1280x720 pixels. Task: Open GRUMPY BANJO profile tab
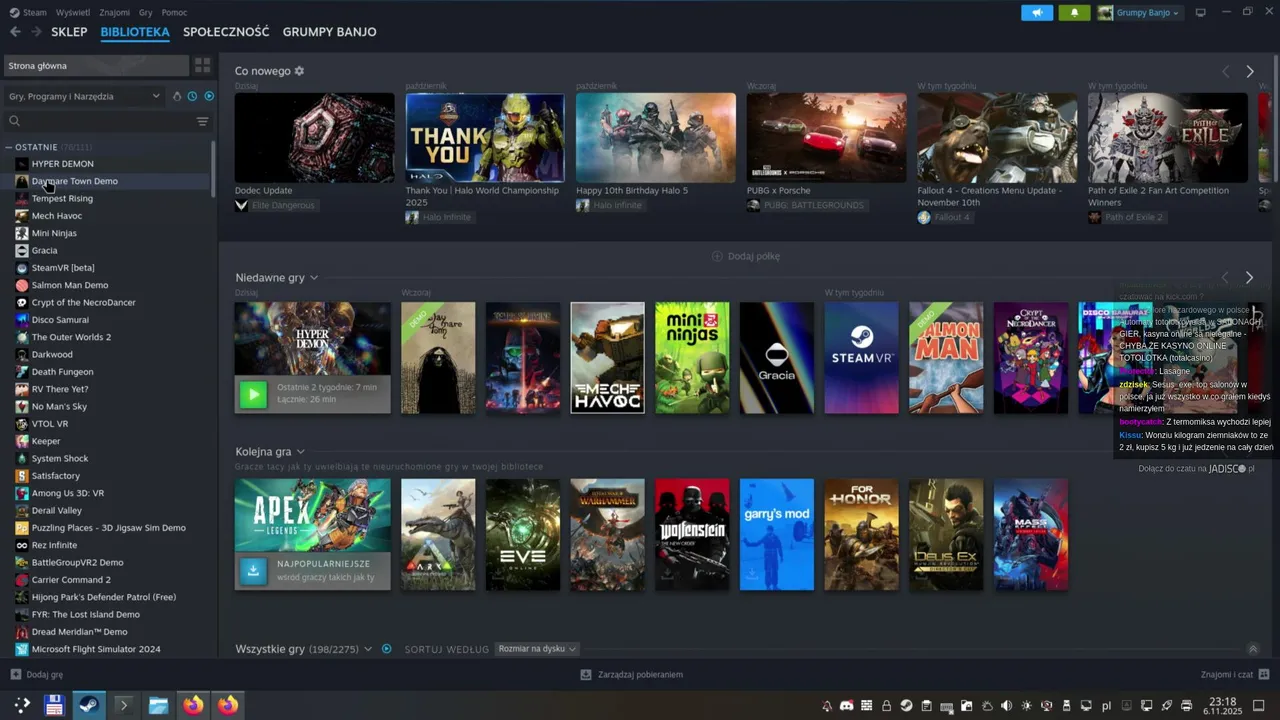click(330, 32)
